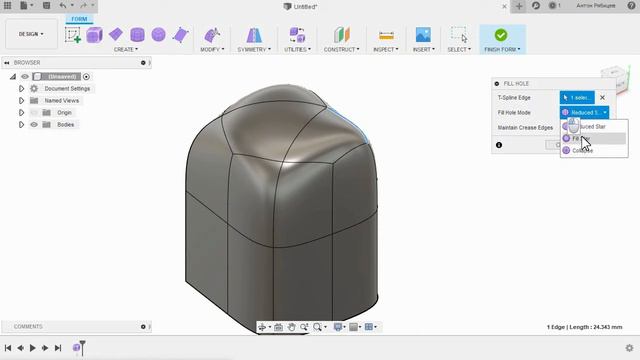Open the UTILITIES menu
The width and height of the screenshot is (640, 360).
point(298,49)
